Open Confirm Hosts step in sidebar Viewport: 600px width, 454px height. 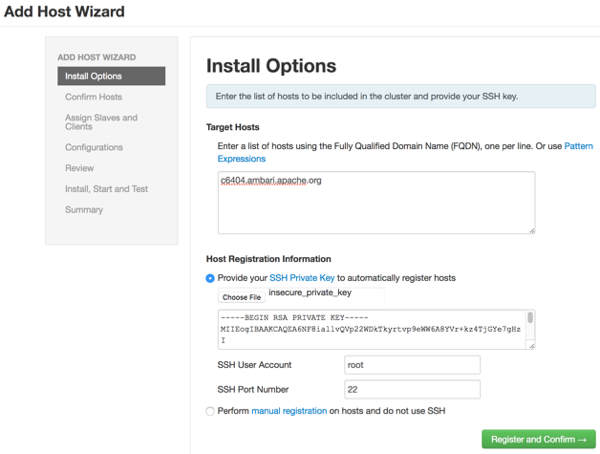(x=94, y=97)
